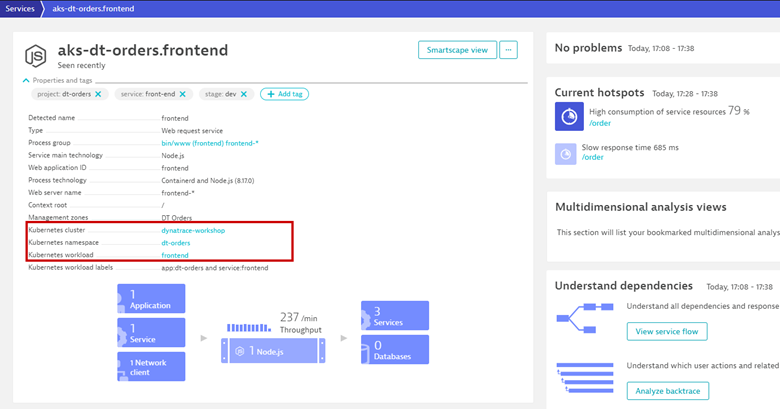The image size is (780, 409).
Task: Click Analyze backtrace button
Action: [666, 390]
